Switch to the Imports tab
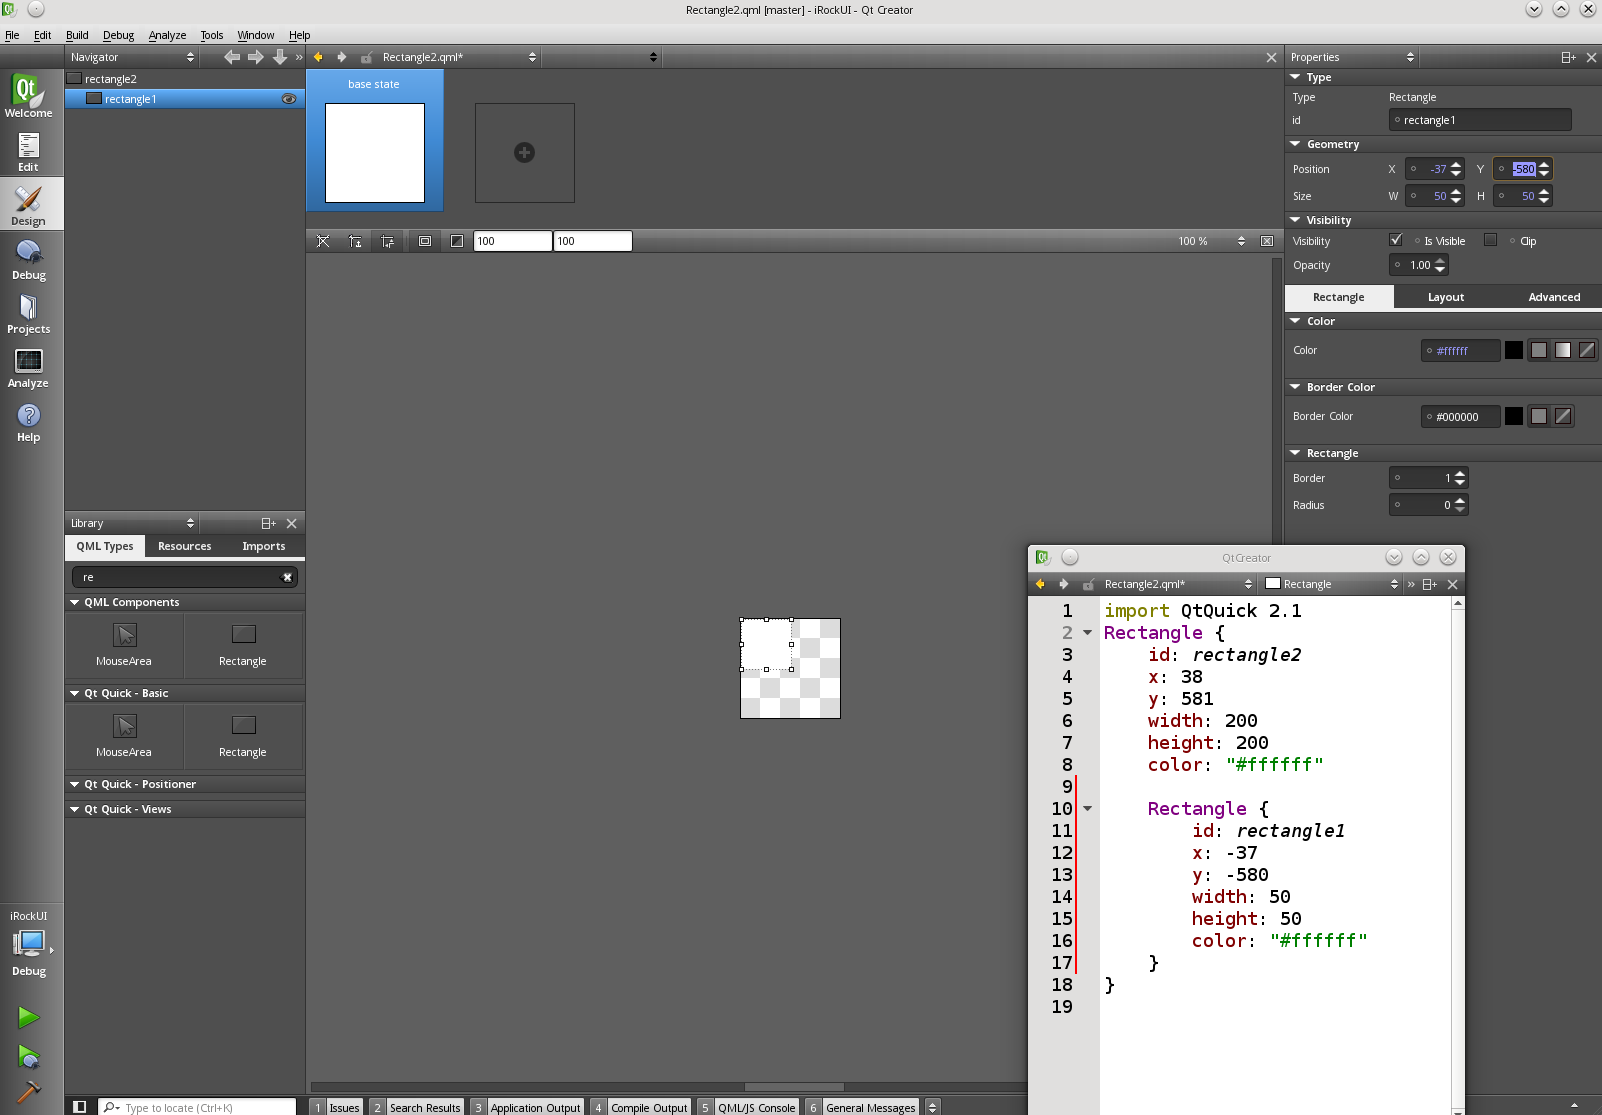Image resolution: width=1602 pixels, height=1115 pixels. (264, 546)
